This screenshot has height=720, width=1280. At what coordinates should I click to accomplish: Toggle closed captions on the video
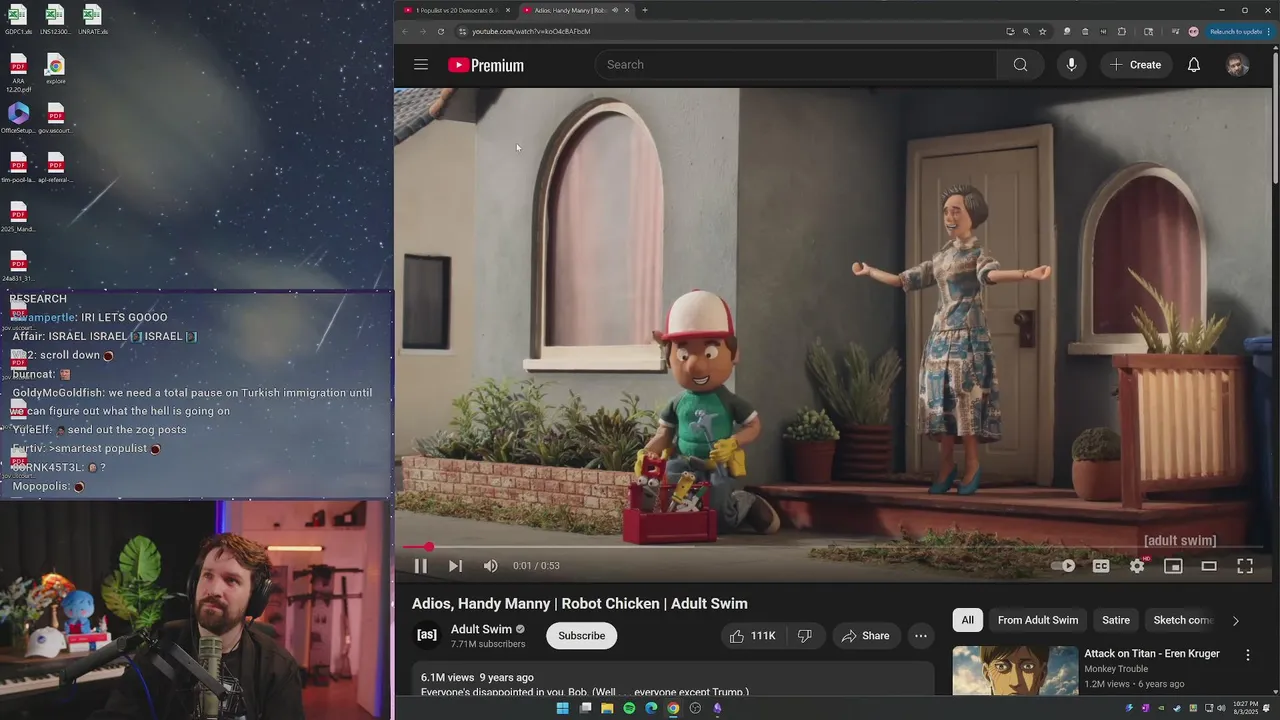coord(1101,566)
